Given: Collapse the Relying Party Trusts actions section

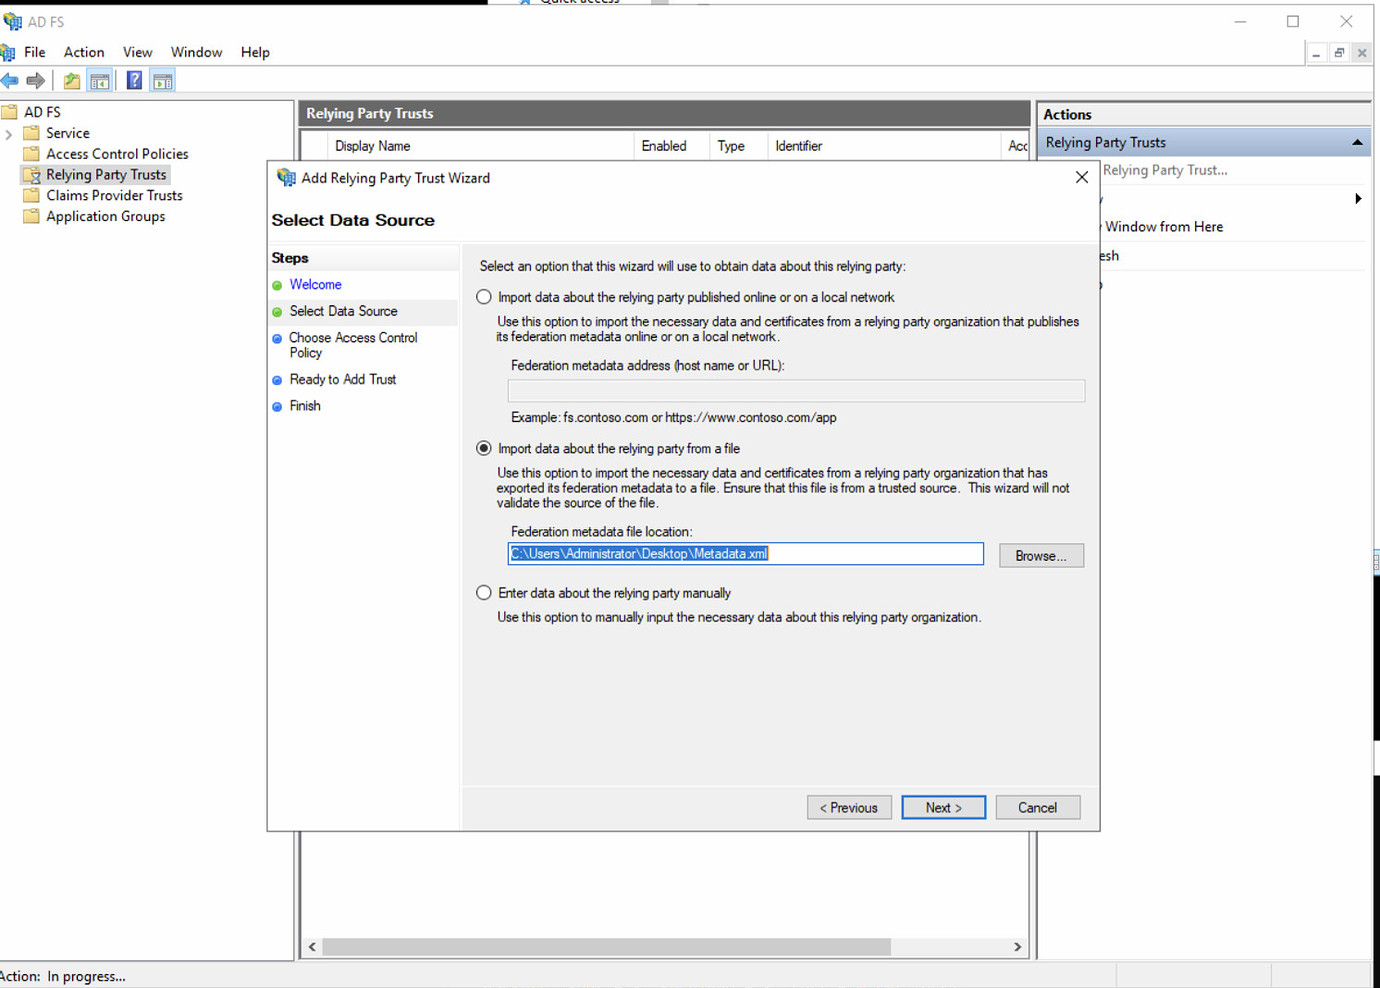Looking at the screenshot, I should pyautogui.click(x=1357, y=142).
